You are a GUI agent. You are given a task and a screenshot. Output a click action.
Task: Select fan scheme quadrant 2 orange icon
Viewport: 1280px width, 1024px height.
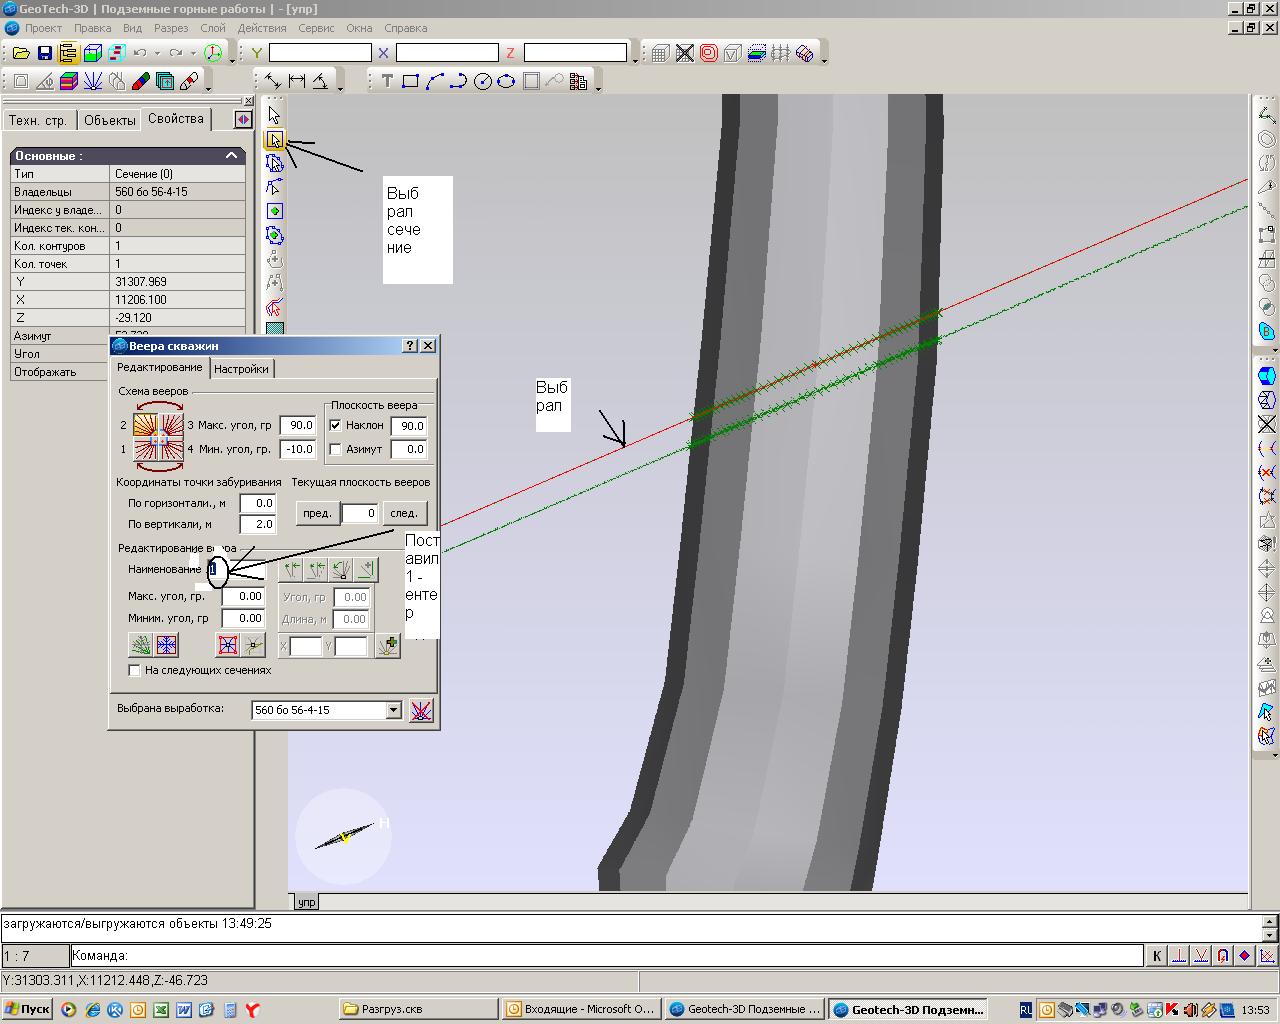tap(145, 425)
